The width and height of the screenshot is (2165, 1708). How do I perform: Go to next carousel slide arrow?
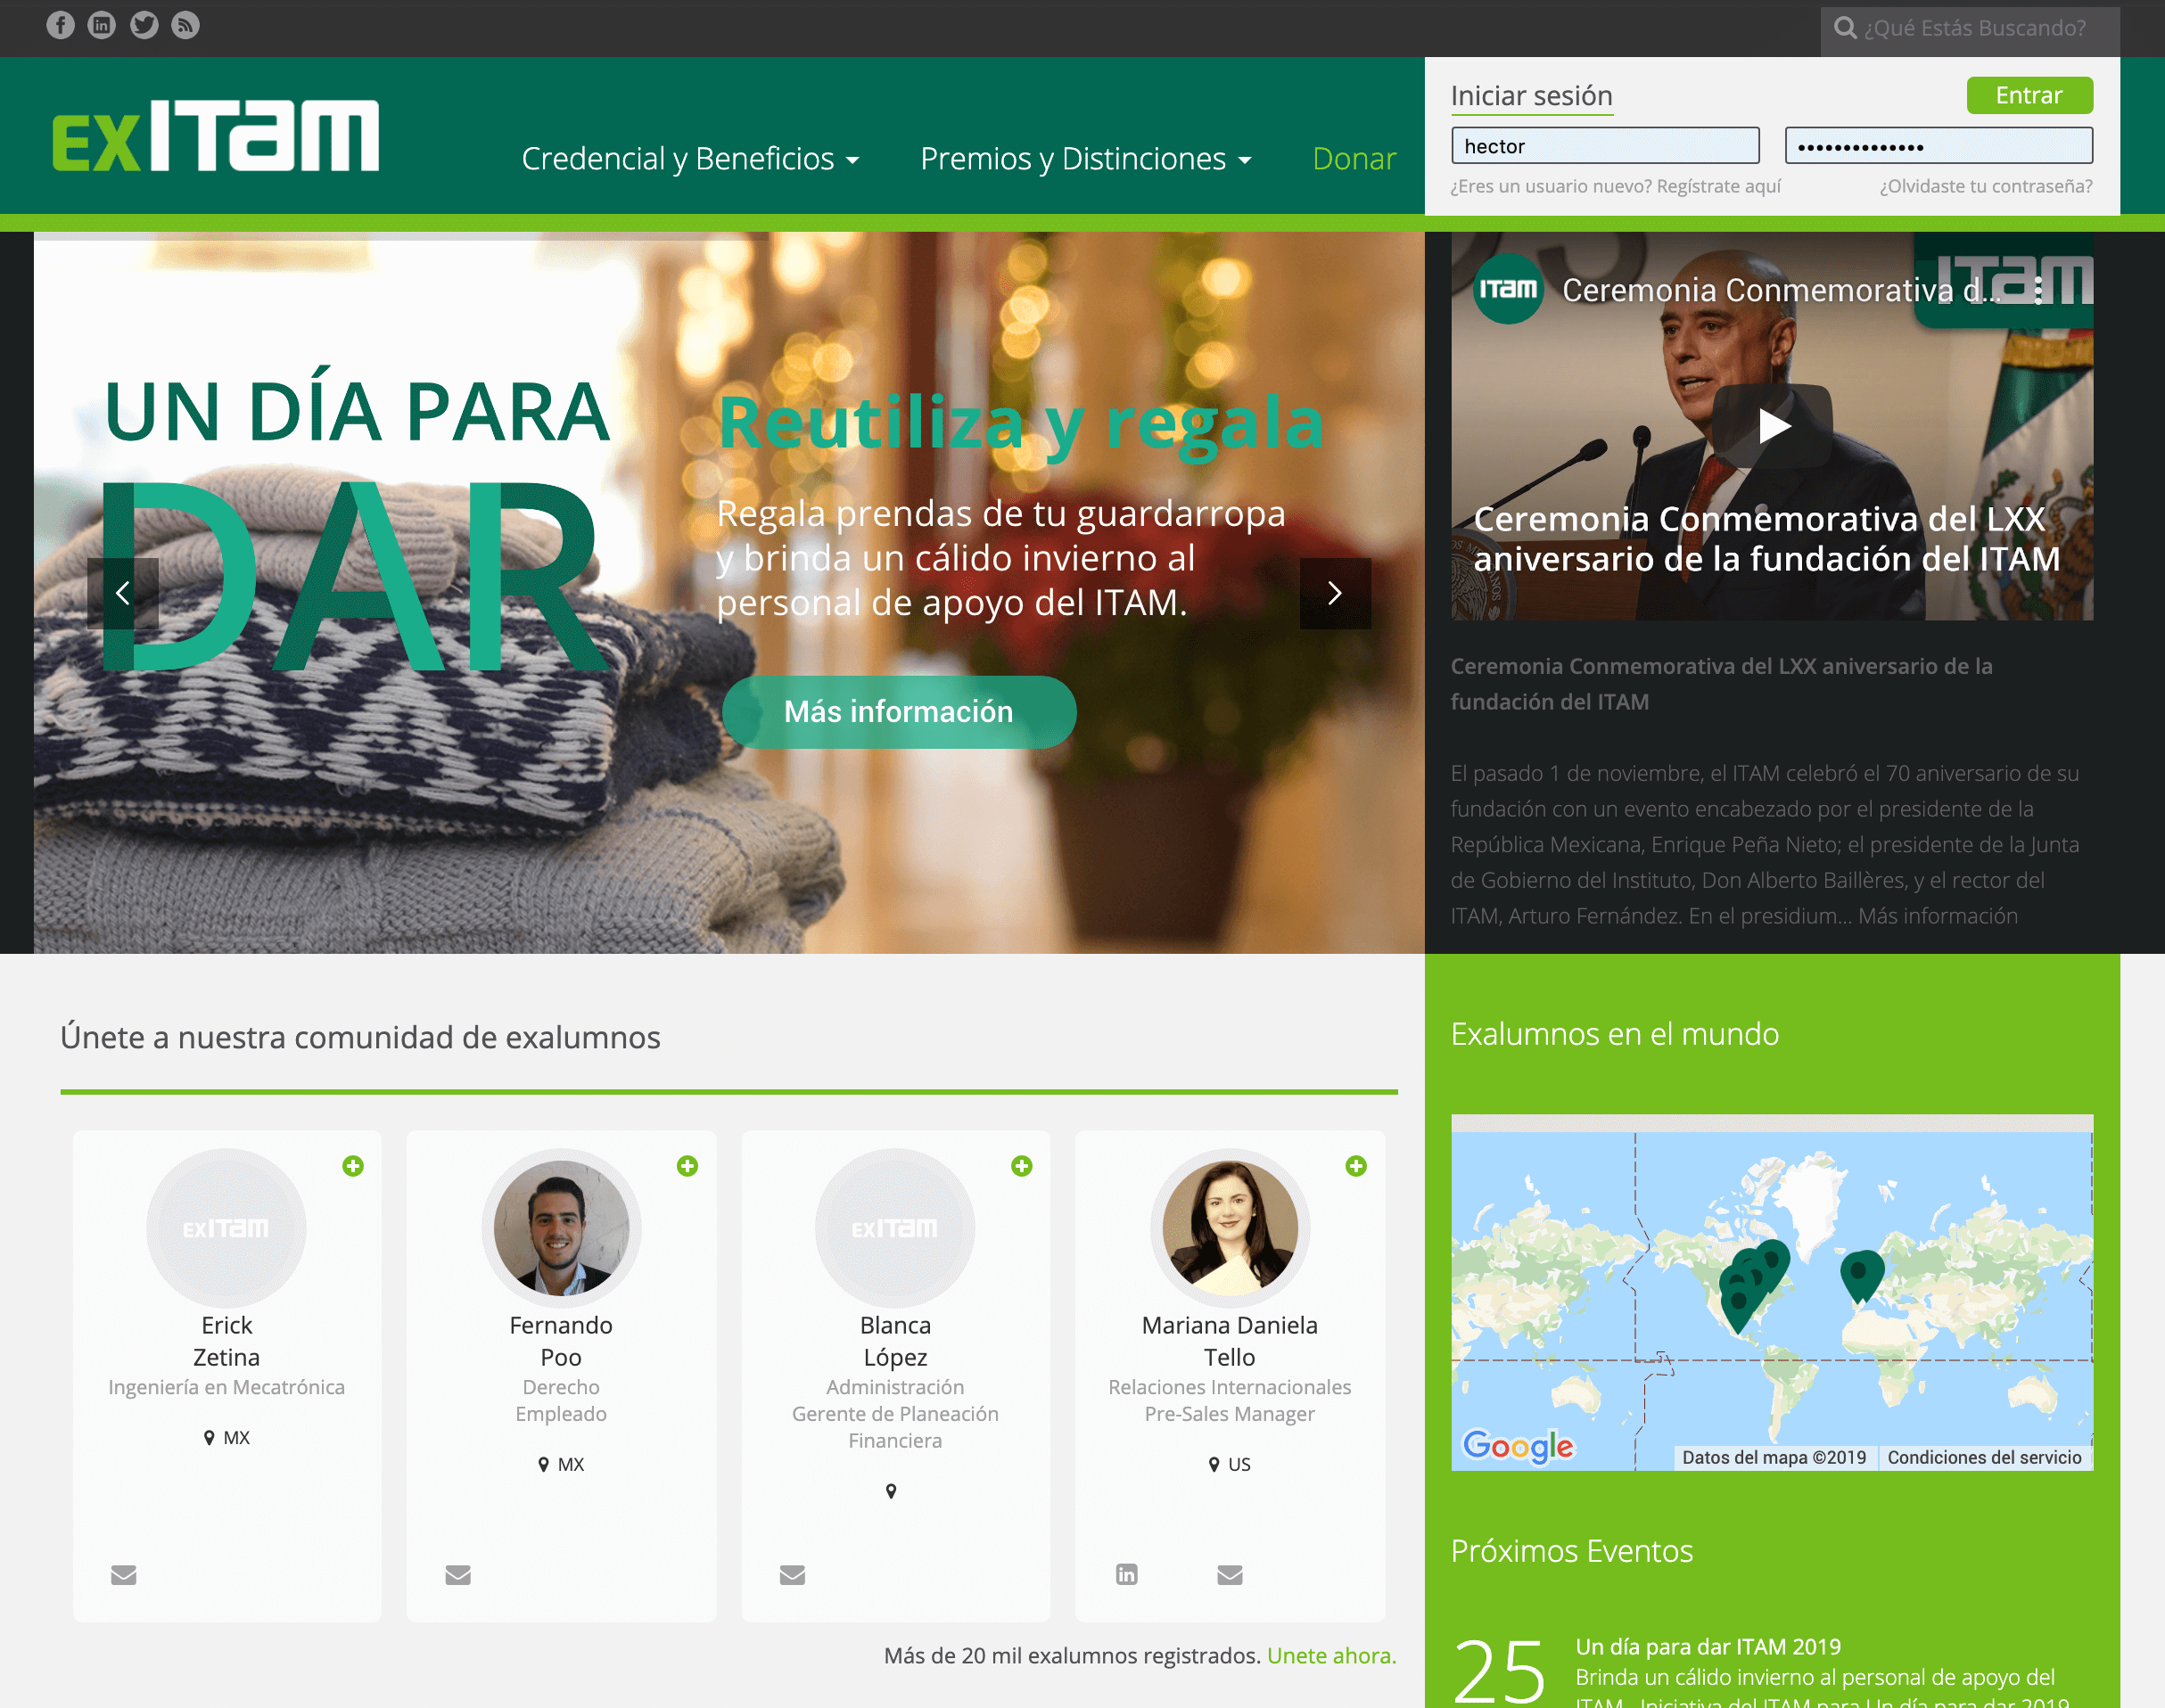pos(1335,593)
